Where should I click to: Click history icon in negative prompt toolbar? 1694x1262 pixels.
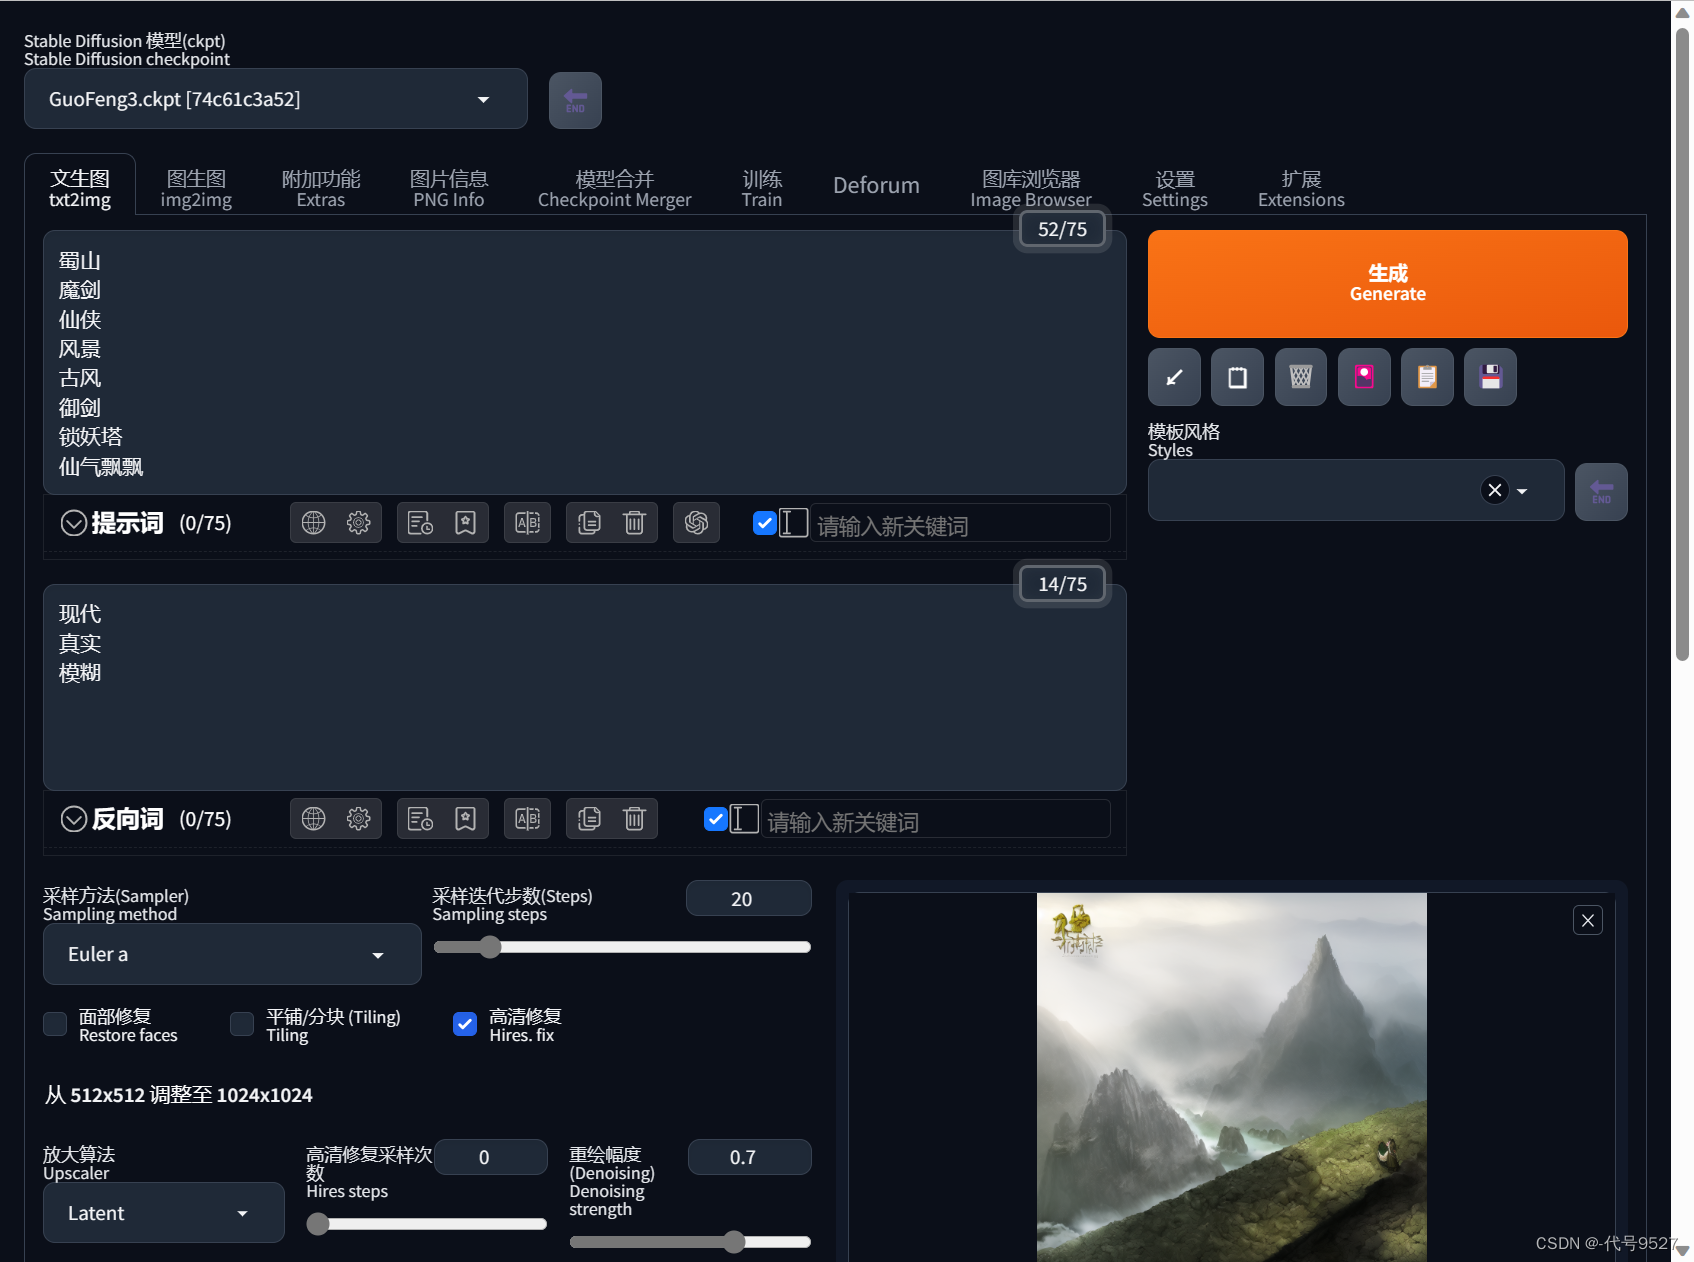point(420,818)
